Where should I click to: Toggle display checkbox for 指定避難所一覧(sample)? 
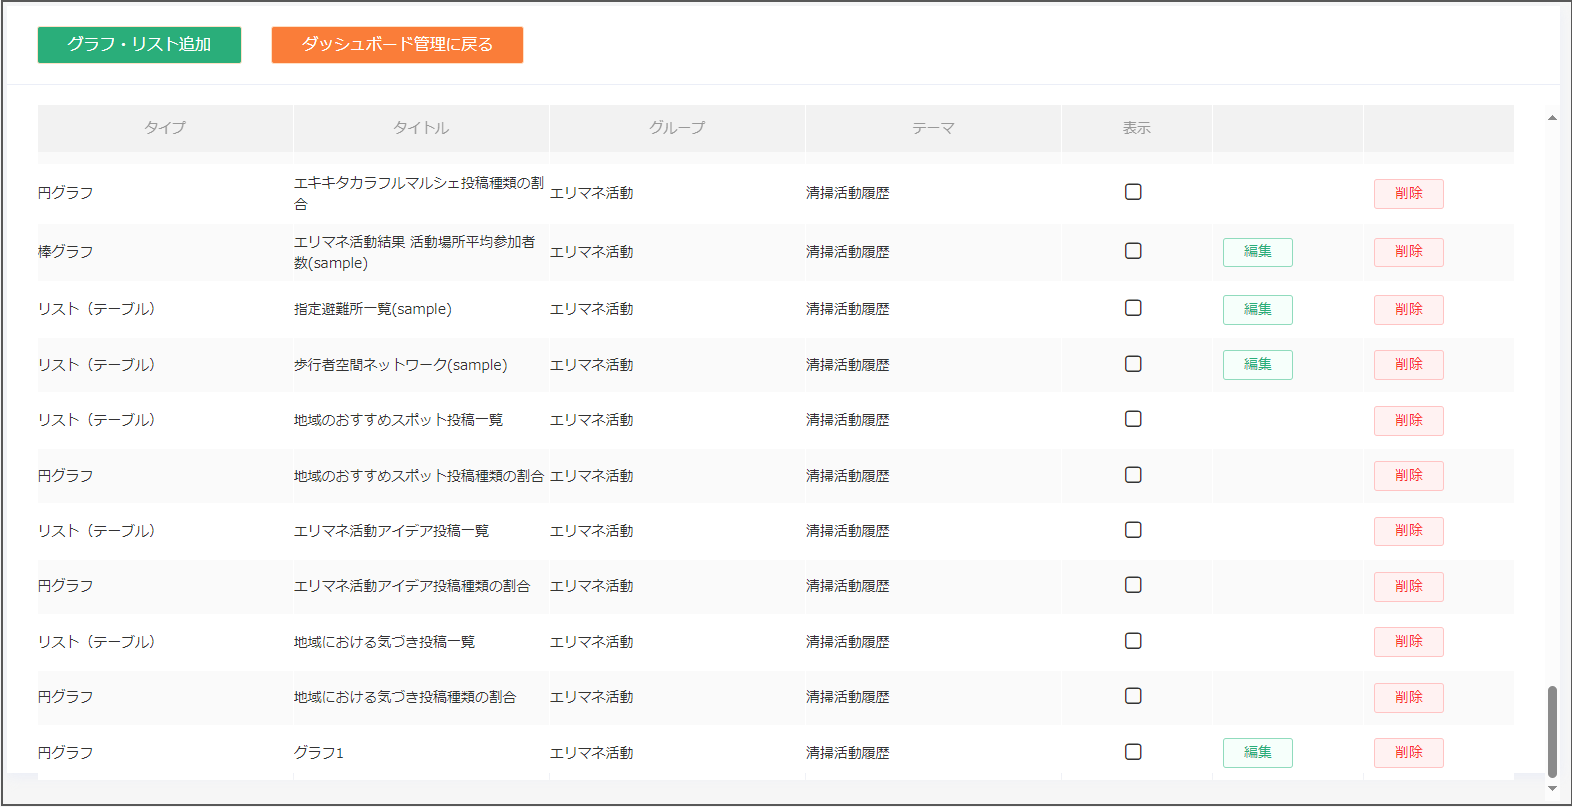pyautogui.click(x=1133, y=308)
